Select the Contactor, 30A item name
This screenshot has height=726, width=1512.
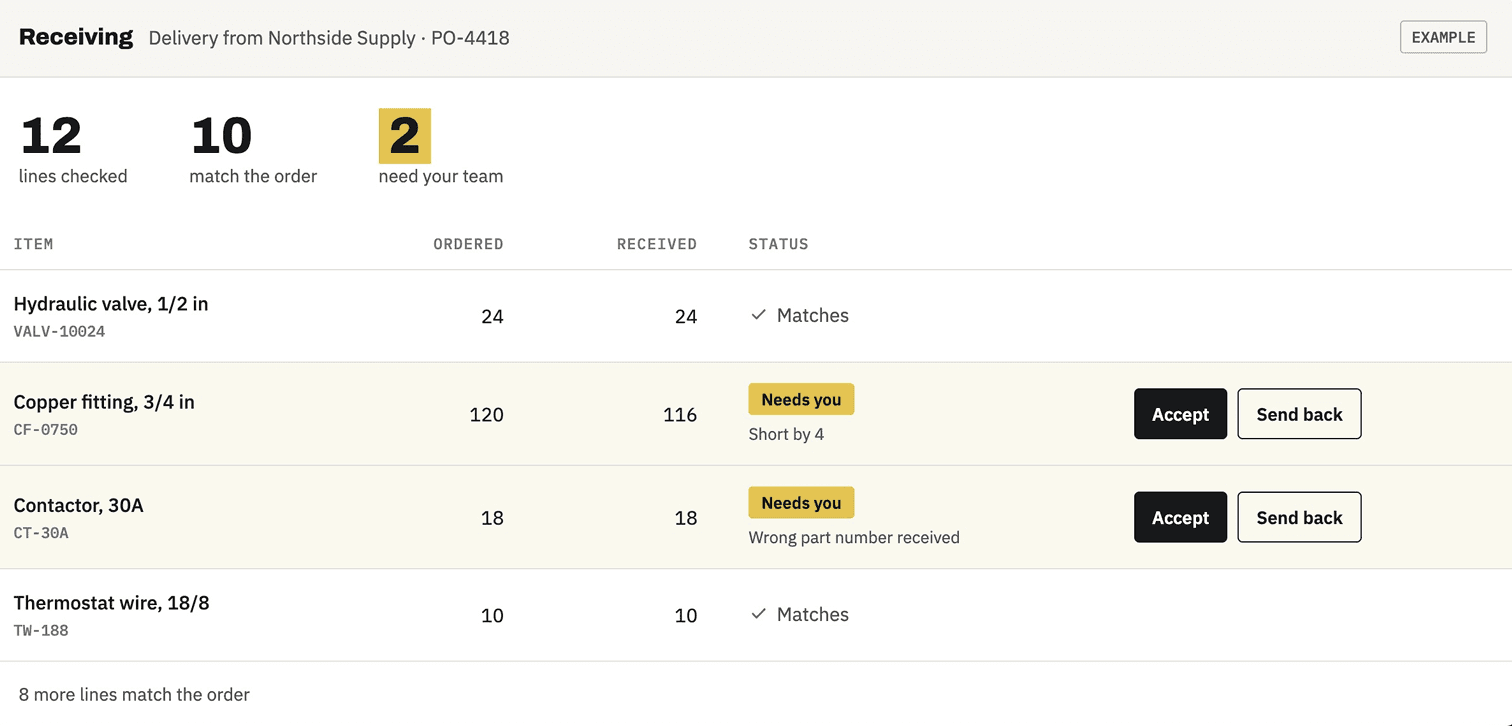click(x=79, y=505)
